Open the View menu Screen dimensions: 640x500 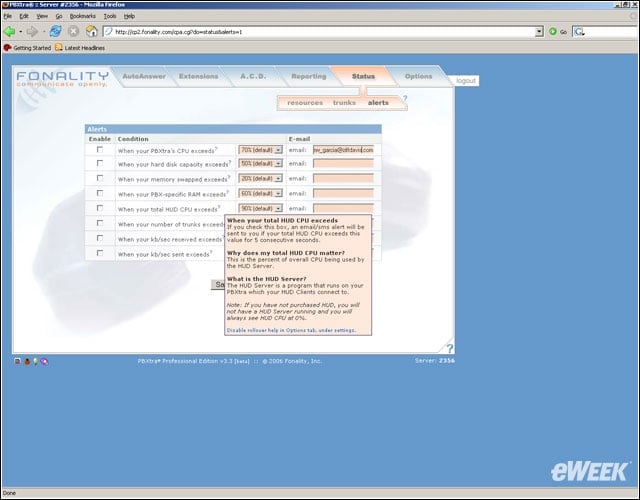click(x=42, y=16)
